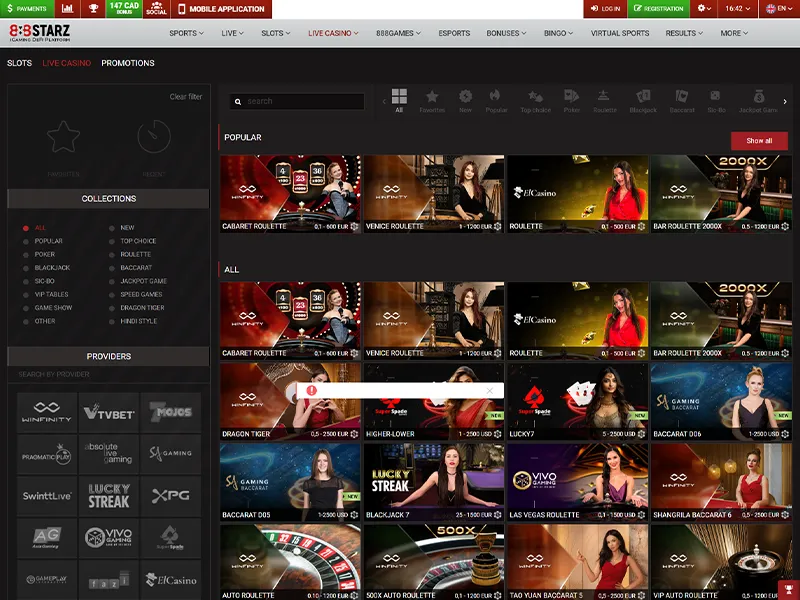Filter by Baccarat category icon
Image resolution: width=800 pixels, height=600 pixels.
pyautogui.click(x=682, y=101)
